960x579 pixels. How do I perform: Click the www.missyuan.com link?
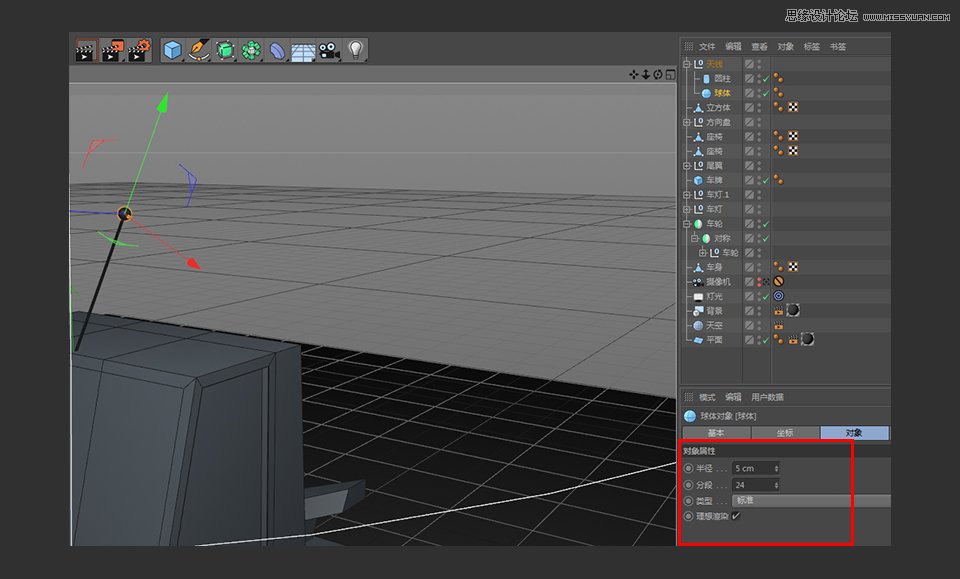[905, 15]
